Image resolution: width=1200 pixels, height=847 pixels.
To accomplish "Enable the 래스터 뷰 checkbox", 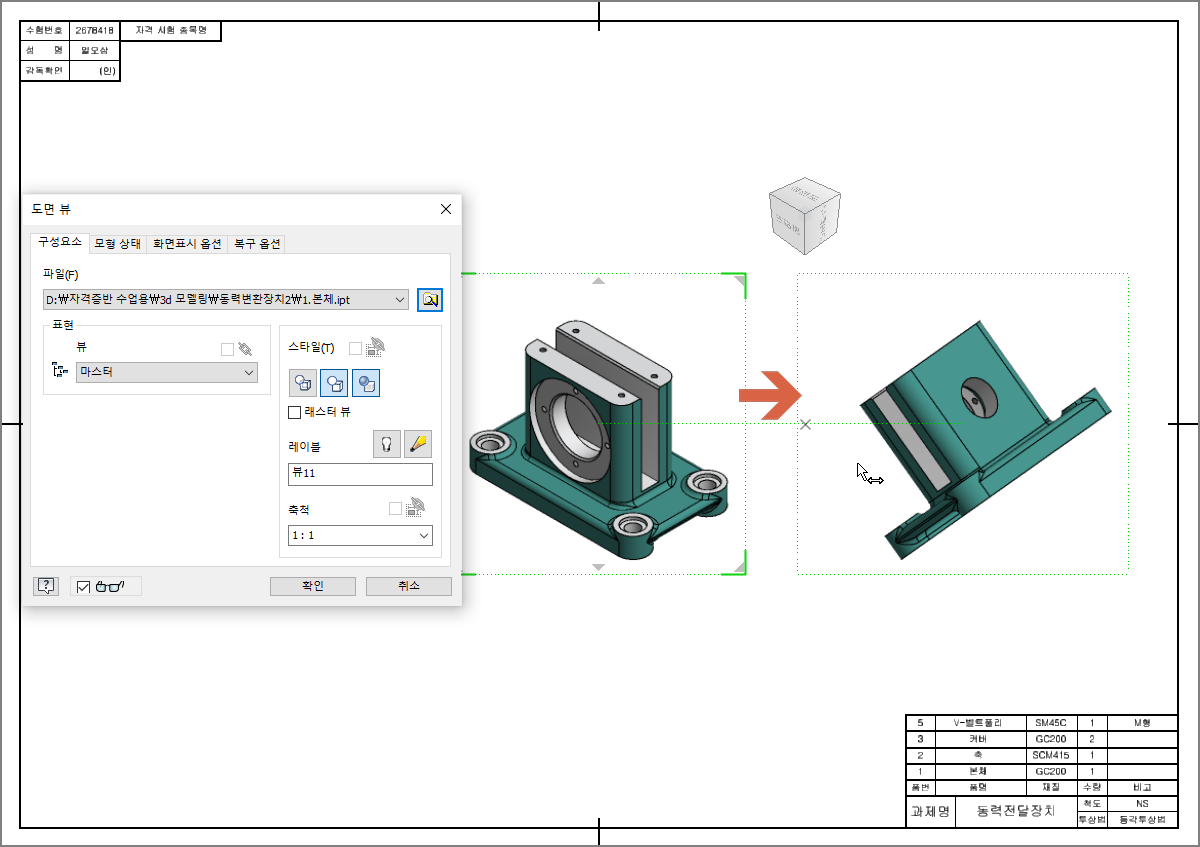I will pos(294,412).
